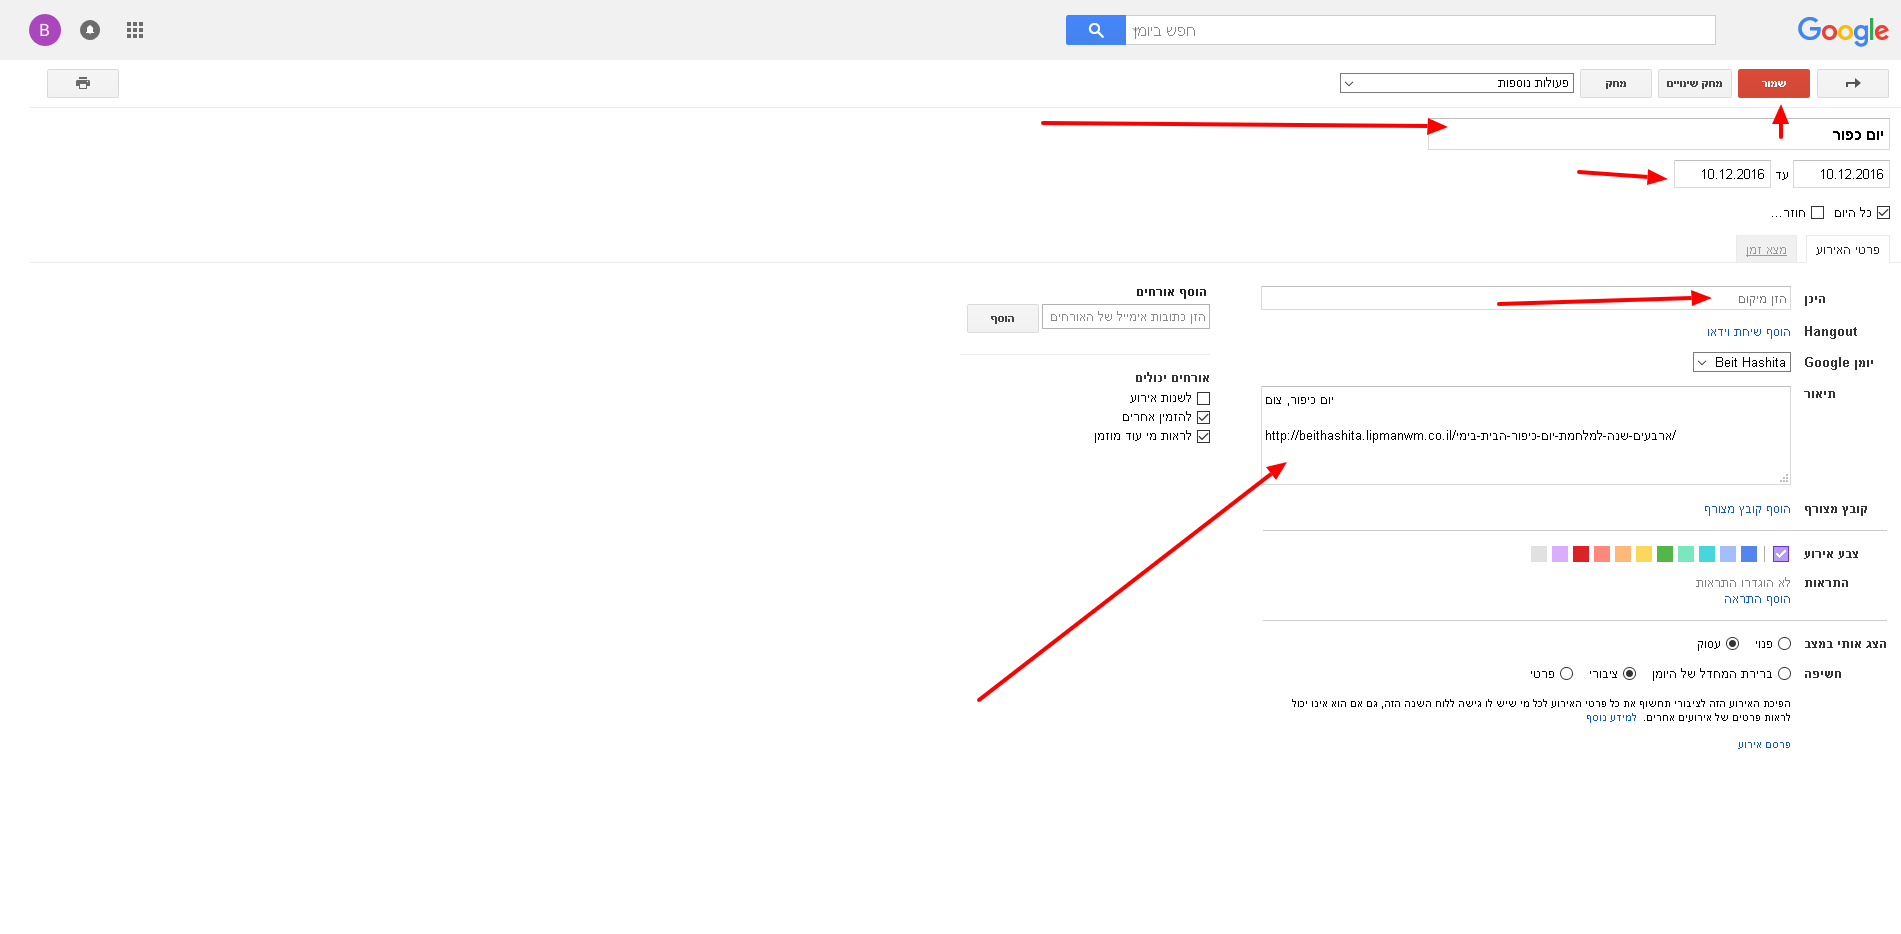1901x934 pixels.
Task: Open the end date 10.12.2016 picker
Action: pos(1722,174)
